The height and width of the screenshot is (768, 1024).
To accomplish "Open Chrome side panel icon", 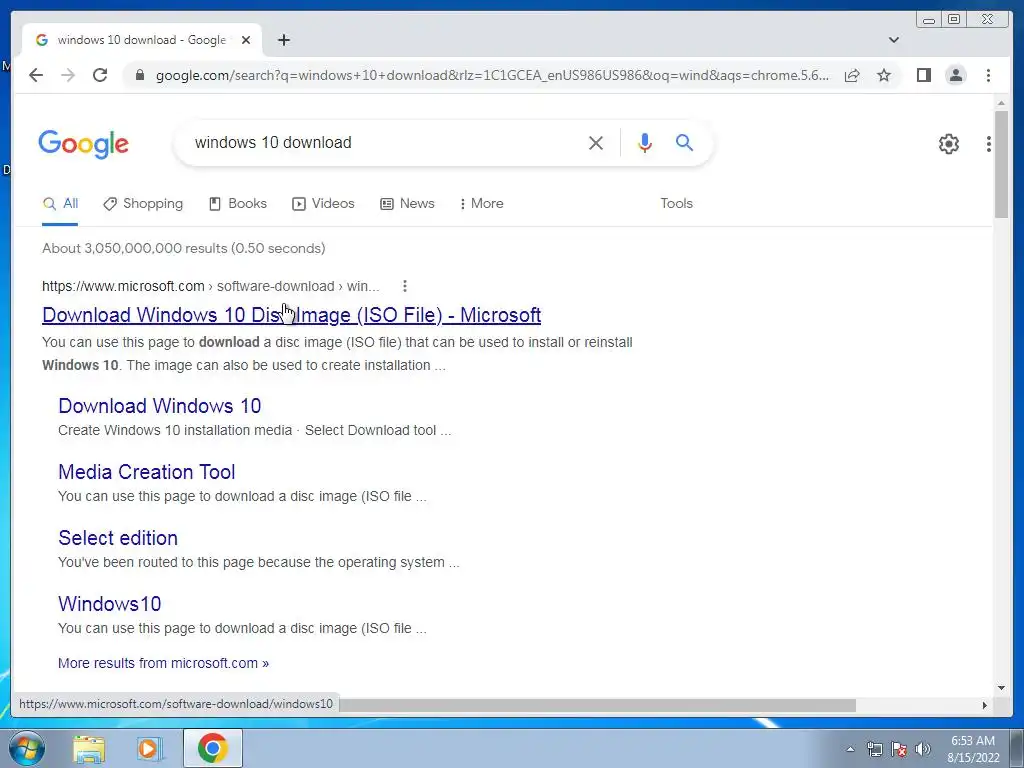I will pyautogui.click(x=923, y=75).
